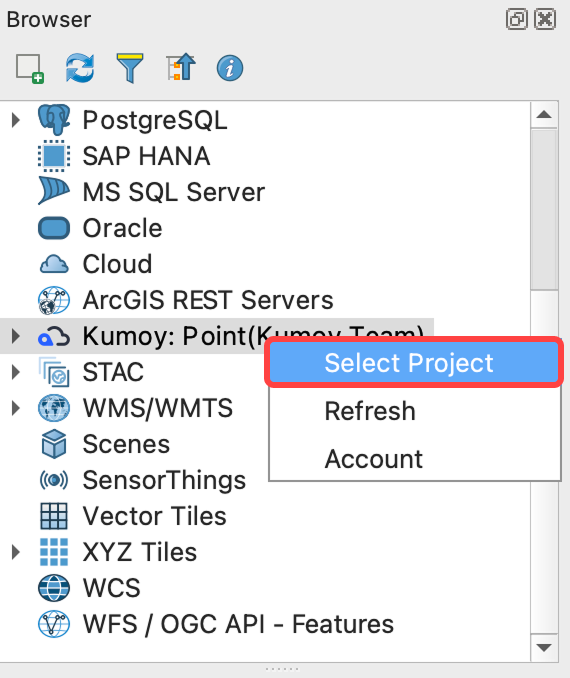
Task: Choose Refresh from the context menu
Action: 414,411
